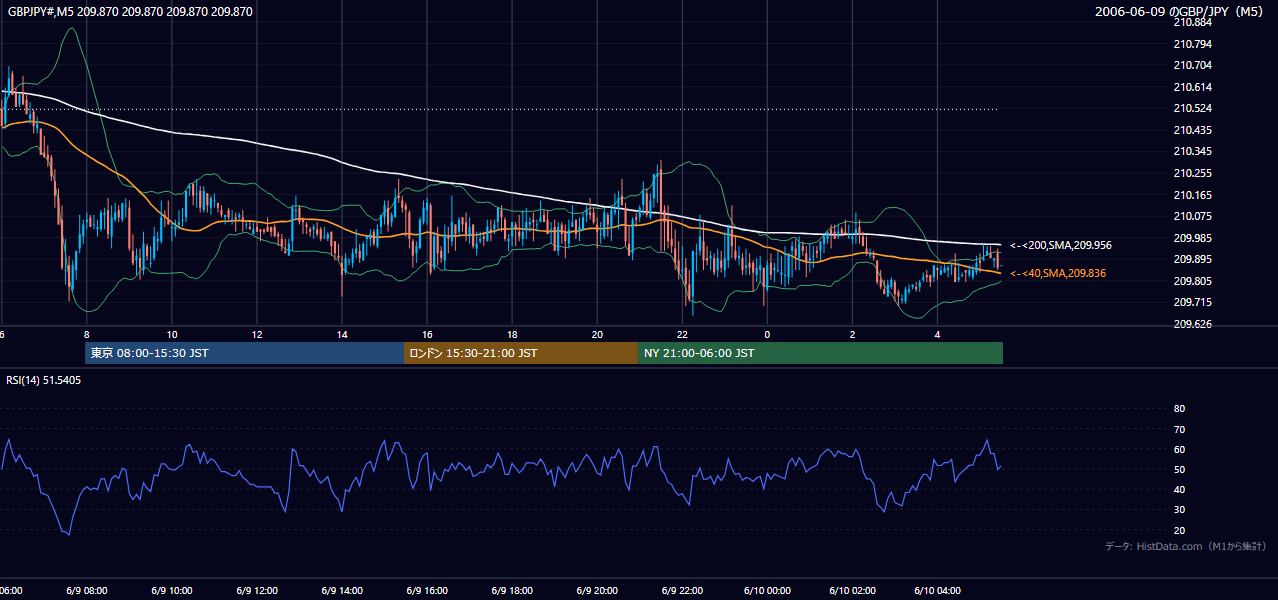Screen dimensions: 1278x600
Task: Click the 6/9 22:00 time axis label
Action: click(682, 590)
